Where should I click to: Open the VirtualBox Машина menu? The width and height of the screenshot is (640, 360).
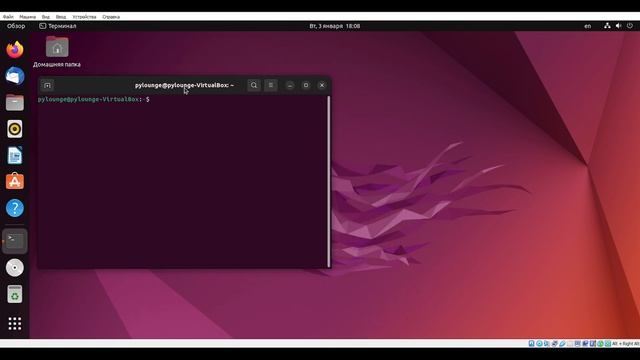[x=27, y=17]
